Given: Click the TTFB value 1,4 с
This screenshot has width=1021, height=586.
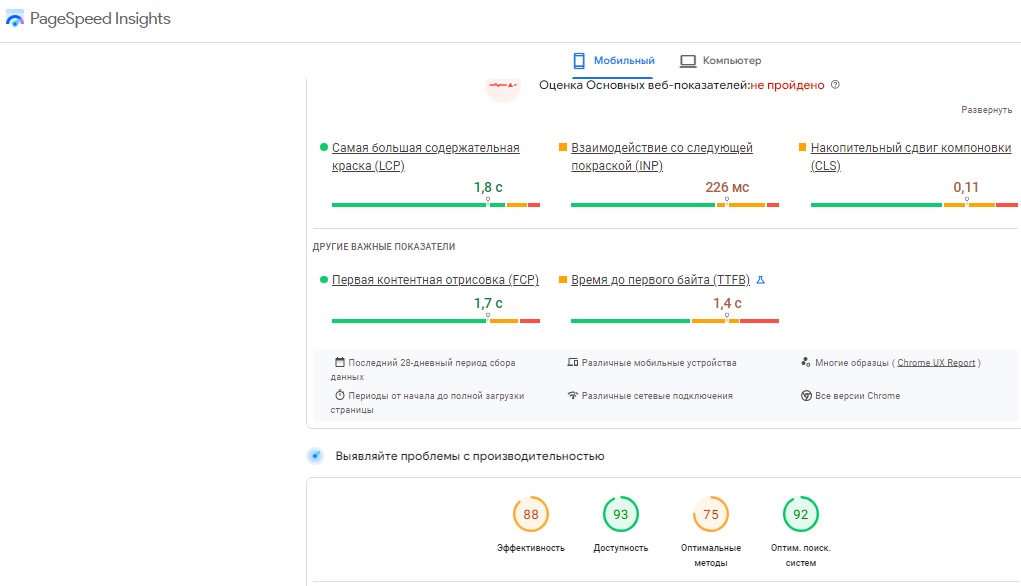Looking at the screenshot, I should pos(727,303).
